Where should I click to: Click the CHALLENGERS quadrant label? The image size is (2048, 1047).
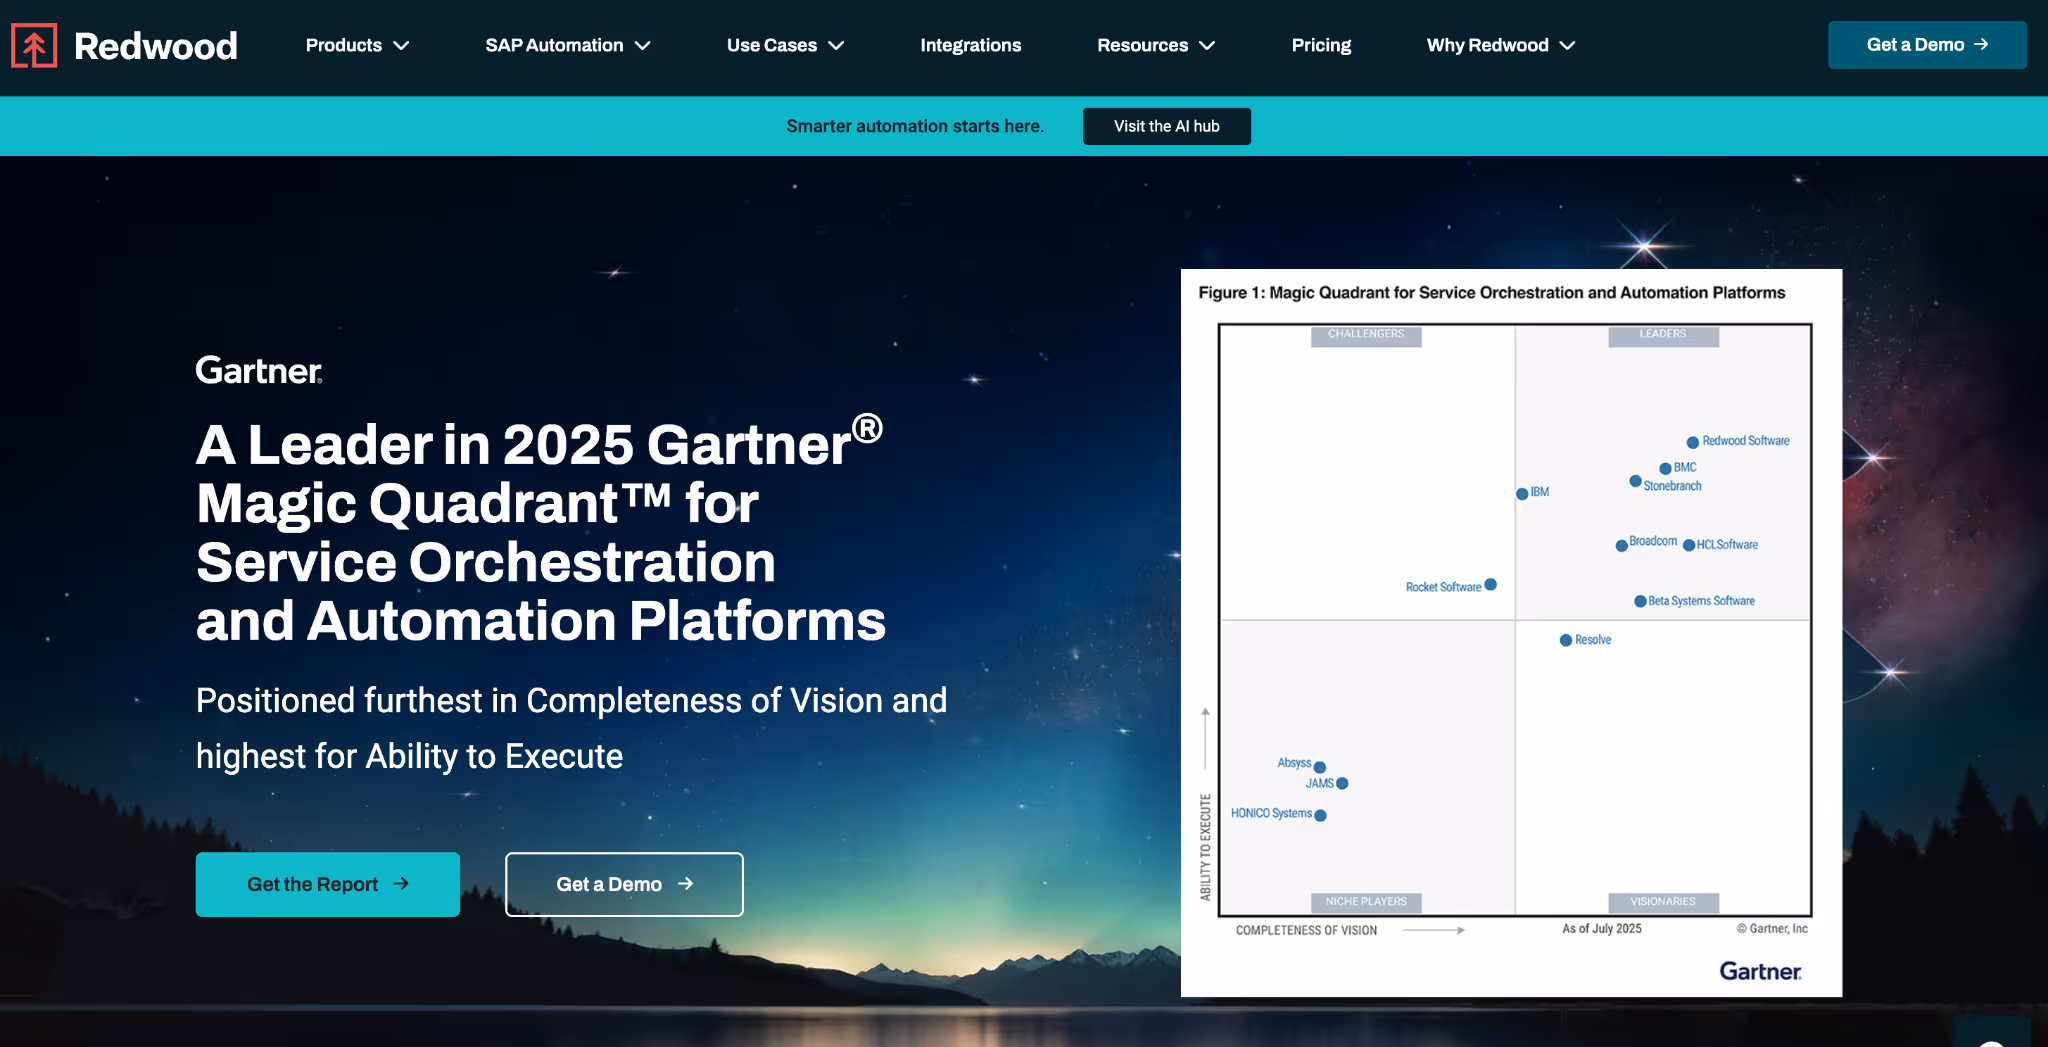tap(1366, 335)
